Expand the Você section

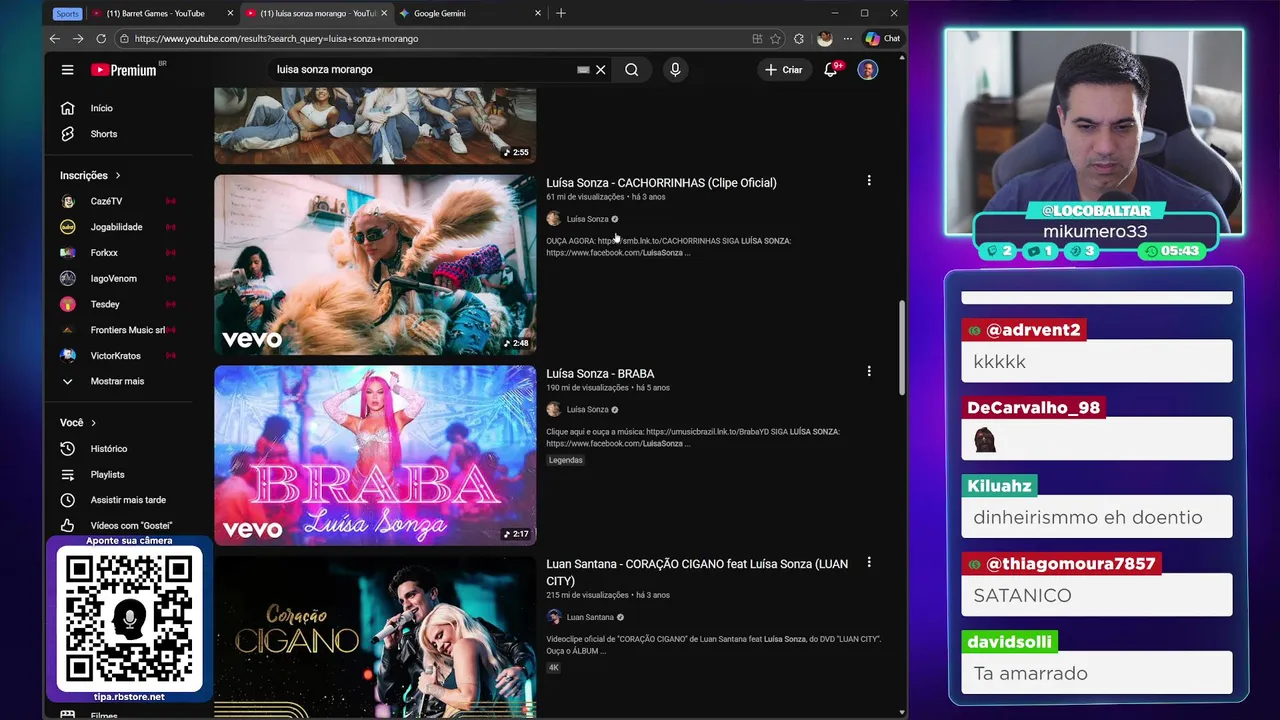(78, 422)
